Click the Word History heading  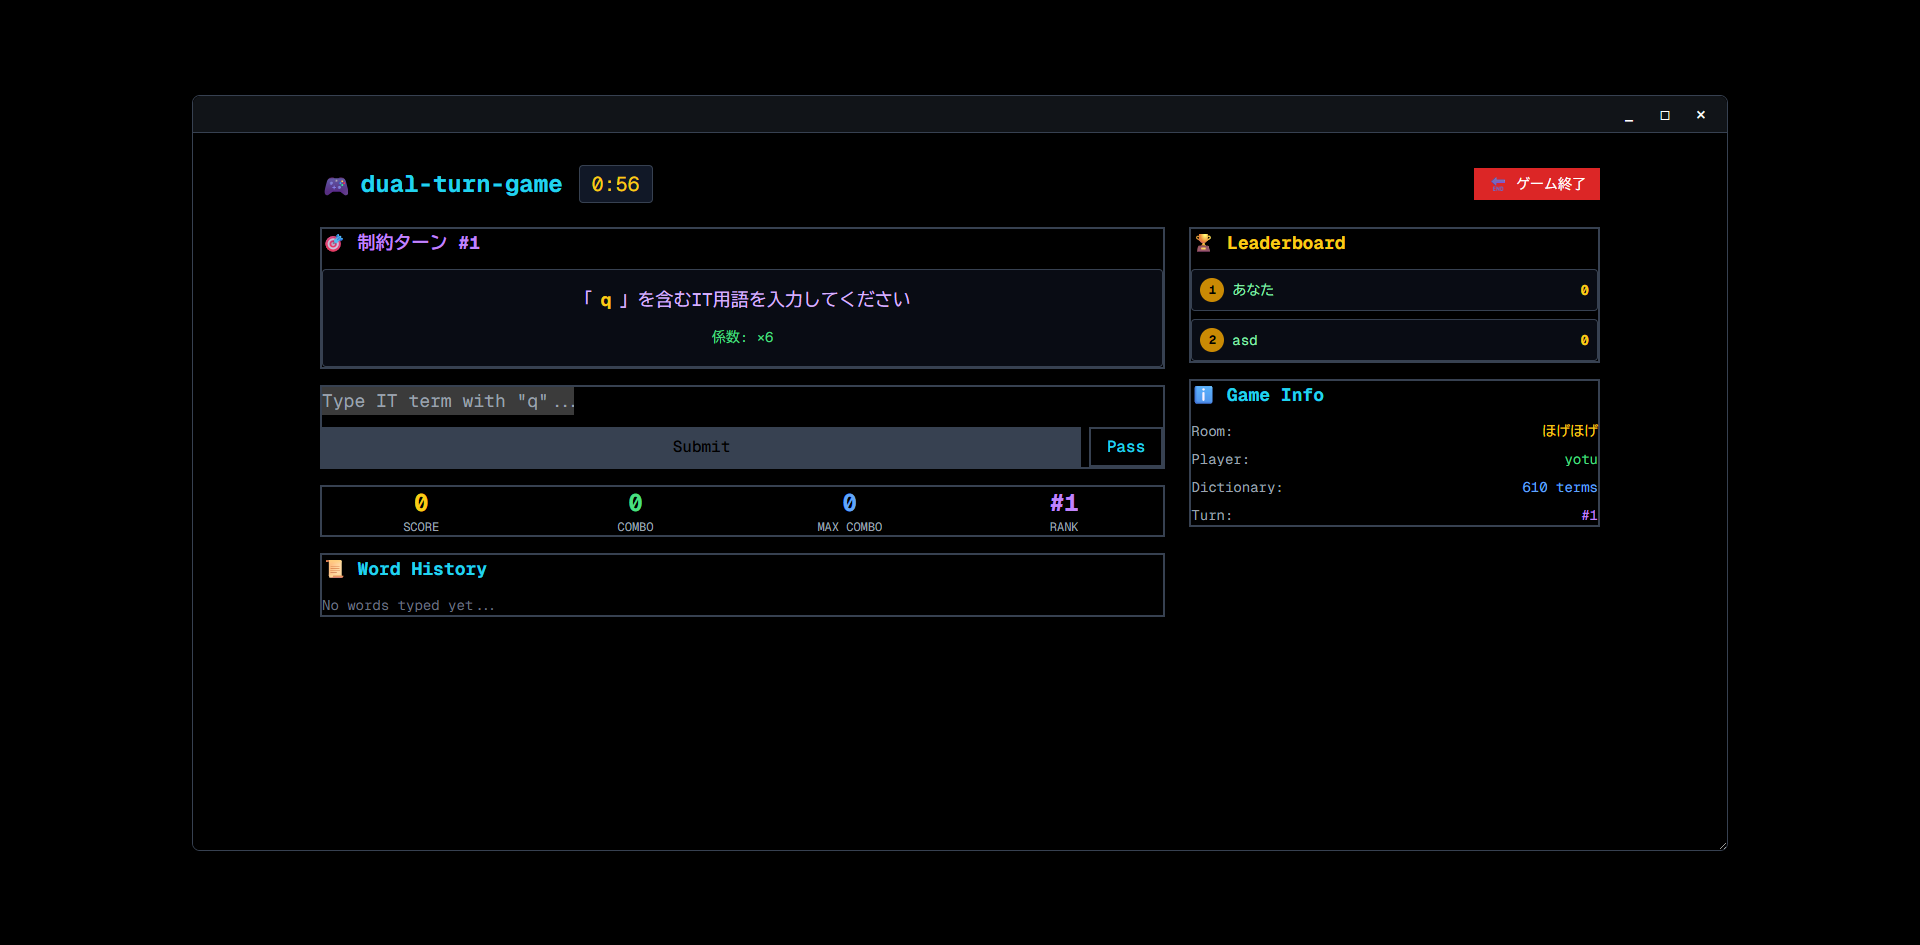click(x=422, y=569)
